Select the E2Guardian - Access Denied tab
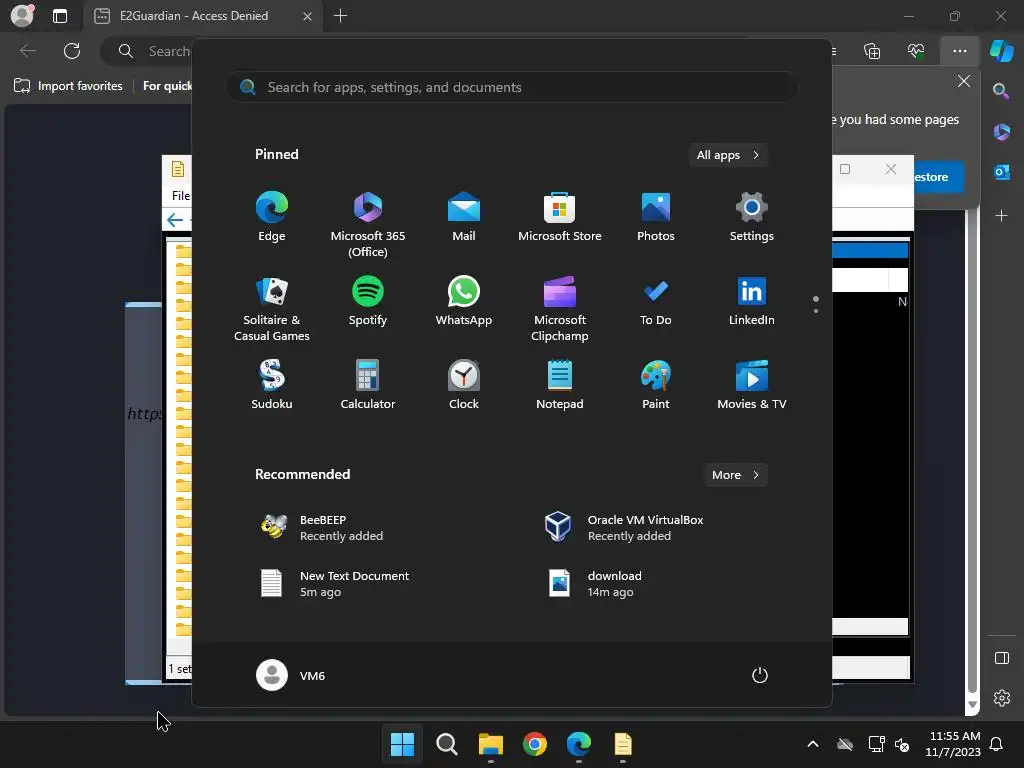1024x768 pixels. (x=202, y=16)
